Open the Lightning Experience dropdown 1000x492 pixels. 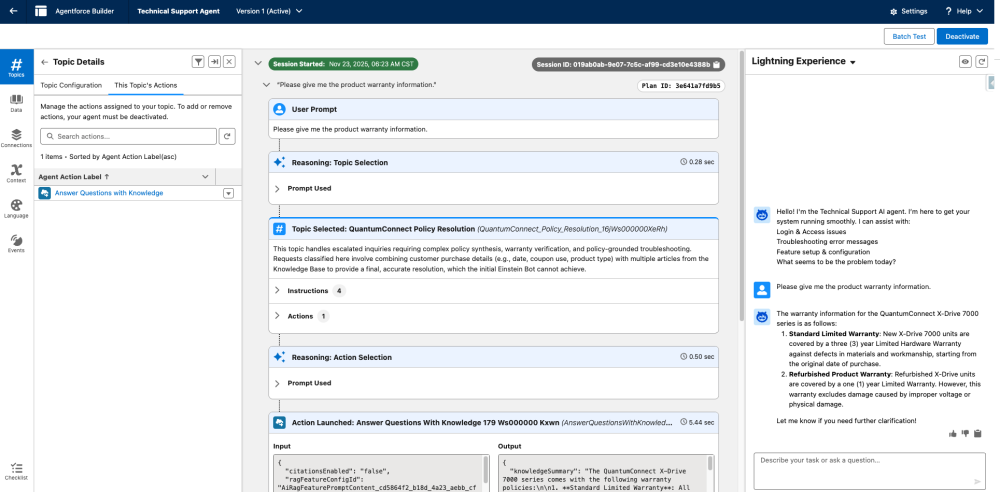point(853,62)
